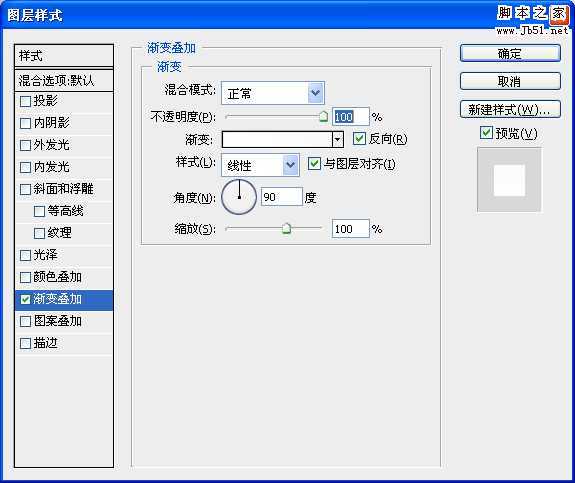Select the 投影 label in styles list
This screenshot has width=575, height=483.
(x=45, y=101)
